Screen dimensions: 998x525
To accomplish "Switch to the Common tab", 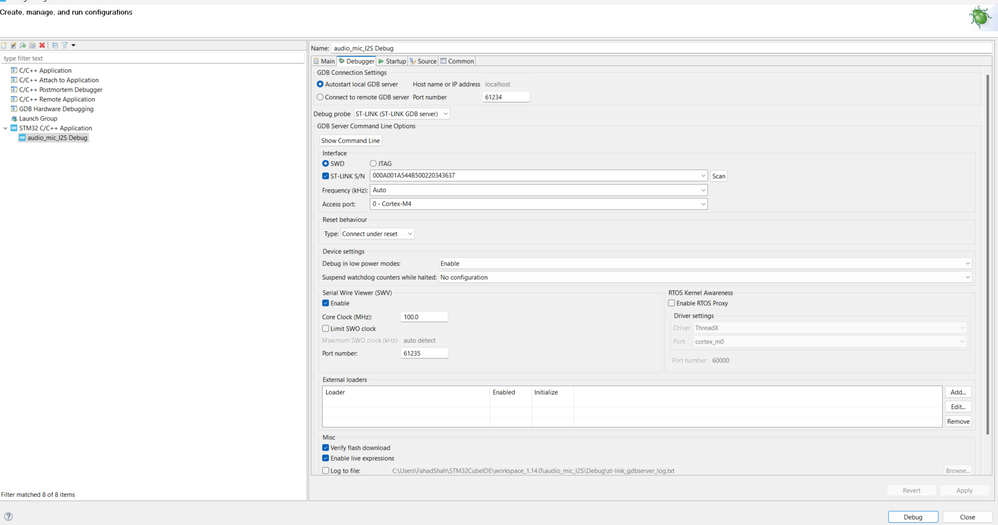I will [458, 61].
